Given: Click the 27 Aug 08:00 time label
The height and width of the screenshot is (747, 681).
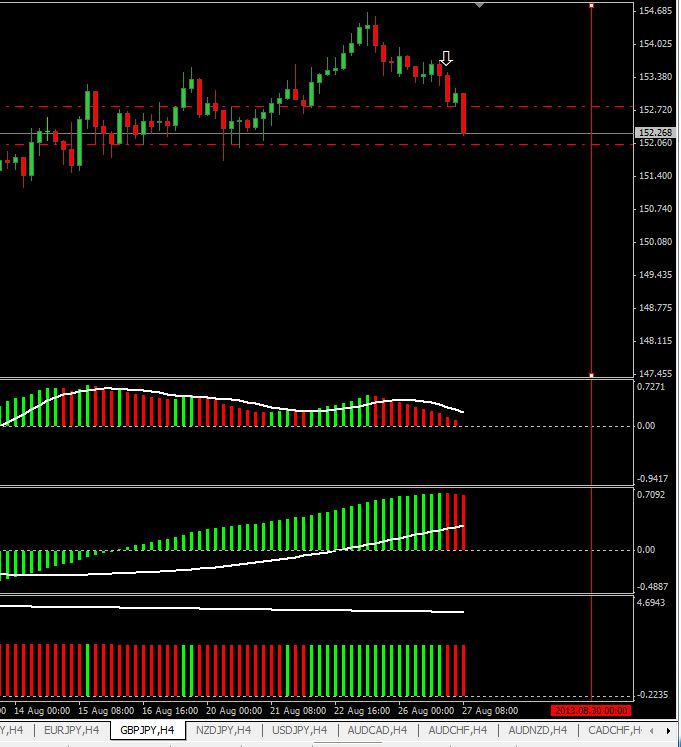Looking at the screenshot, I should click(490, 711).
